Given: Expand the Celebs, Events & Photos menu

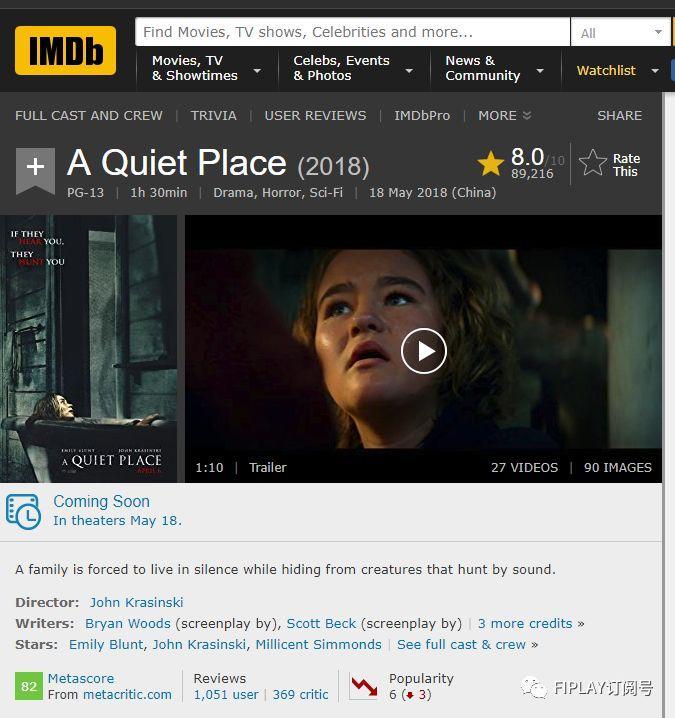Looking at the screenshot, I should (x=353, y=68).
